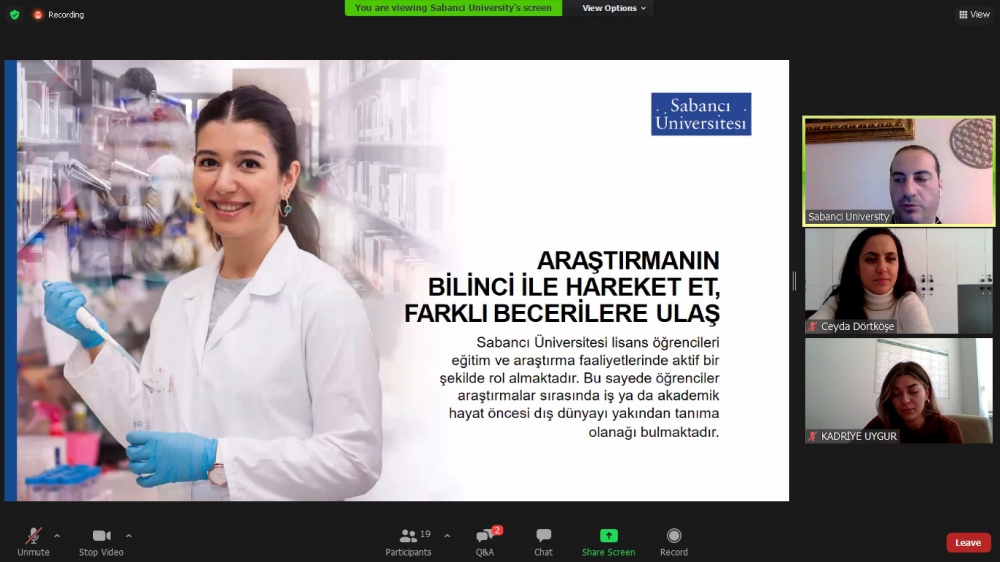Image resolution: width=1000 pixels, height=562 pixels.
Task: Click the Sabancı Üniversitesi logo on the slide
Action: (701, 114)
